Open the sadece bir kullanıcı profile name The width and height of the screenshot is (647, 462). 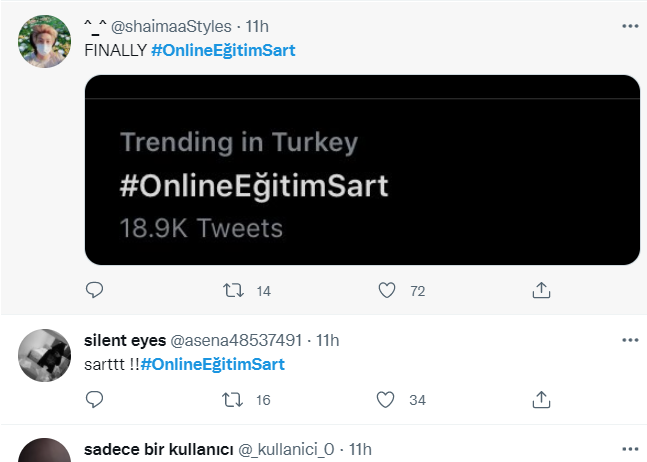pos(158,449)
